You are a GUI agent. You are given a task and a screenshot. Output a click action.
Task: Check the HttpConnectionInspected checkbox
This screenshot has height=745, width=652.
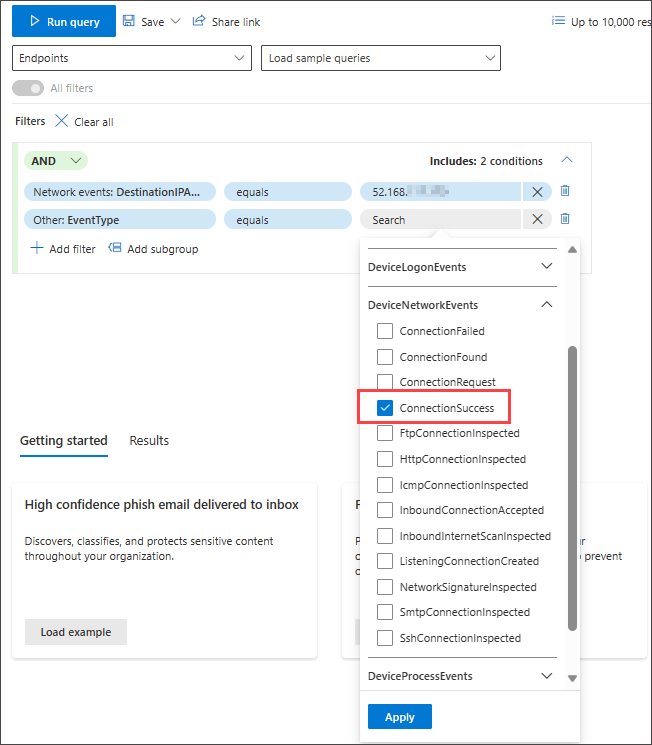coord(384,459)
